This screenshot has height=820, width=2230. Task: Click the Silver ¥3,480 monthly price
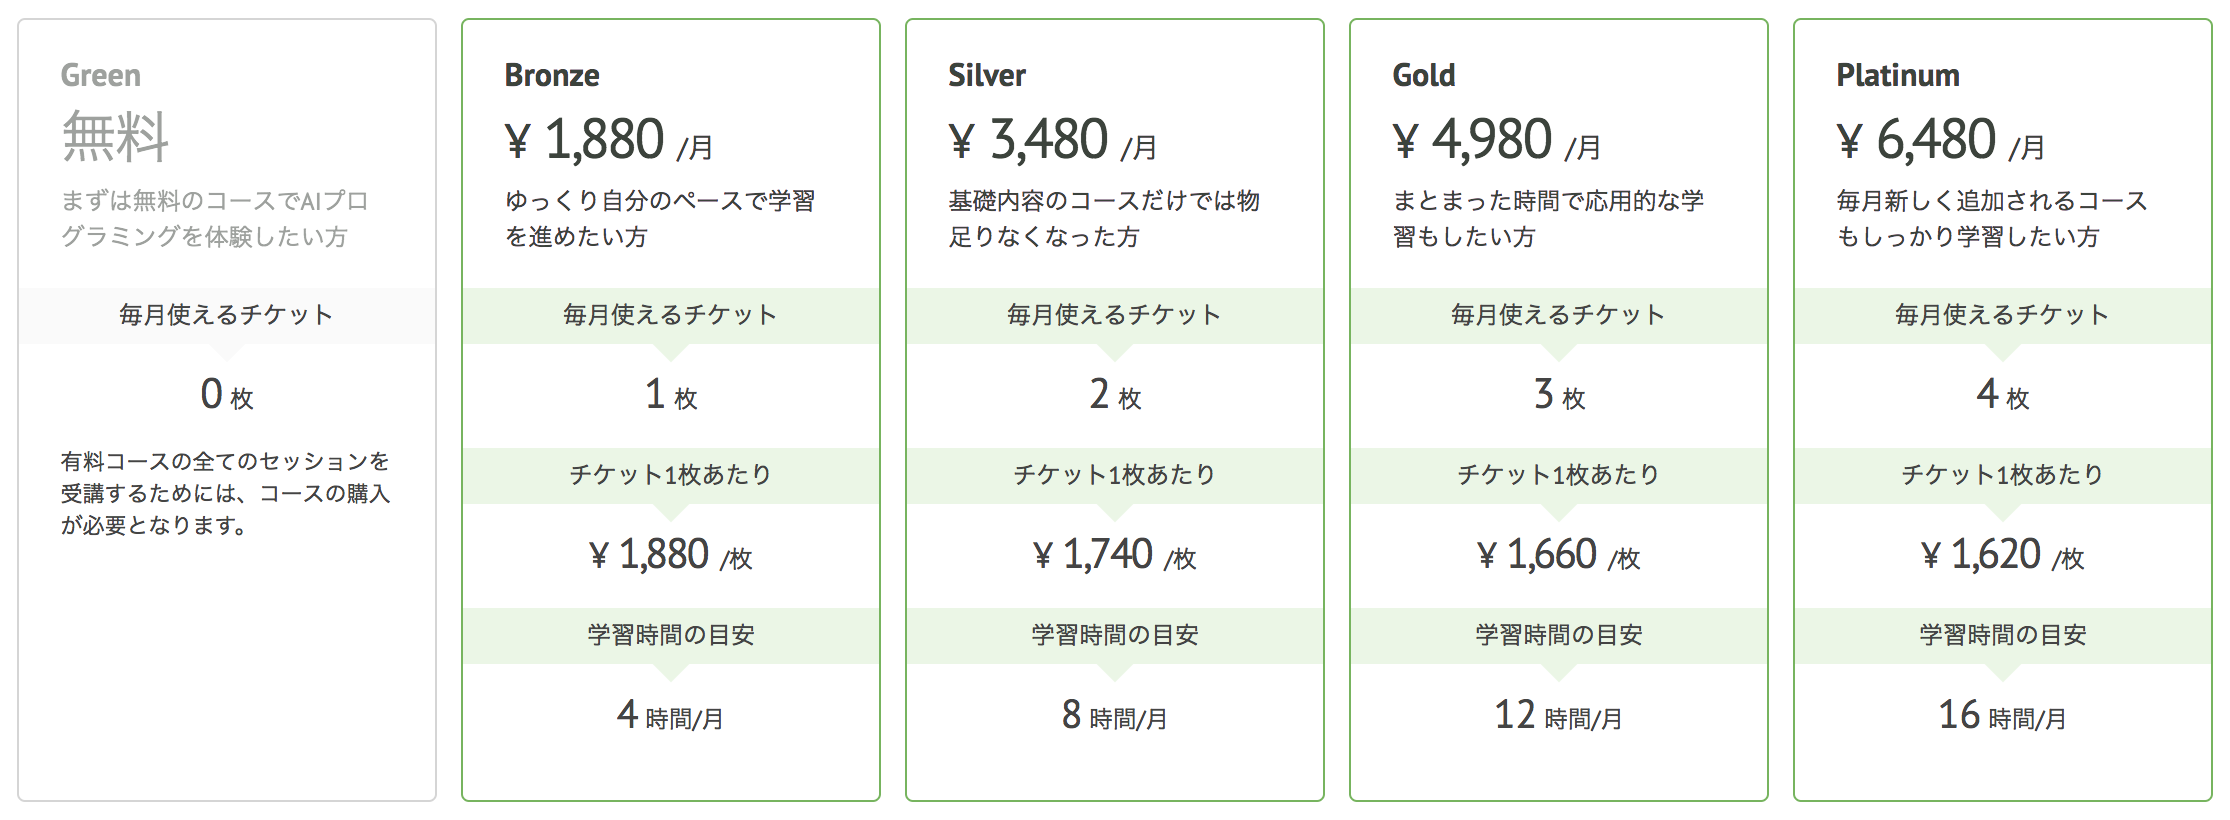pos(1052,140)
